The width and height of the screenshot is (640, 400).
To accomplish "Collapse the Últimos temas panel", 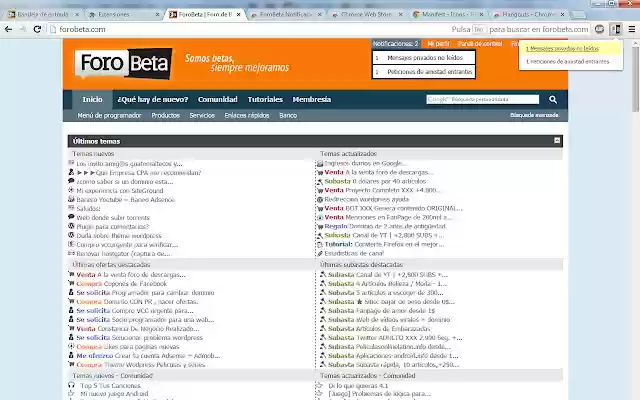I will [x=557, y=140].
